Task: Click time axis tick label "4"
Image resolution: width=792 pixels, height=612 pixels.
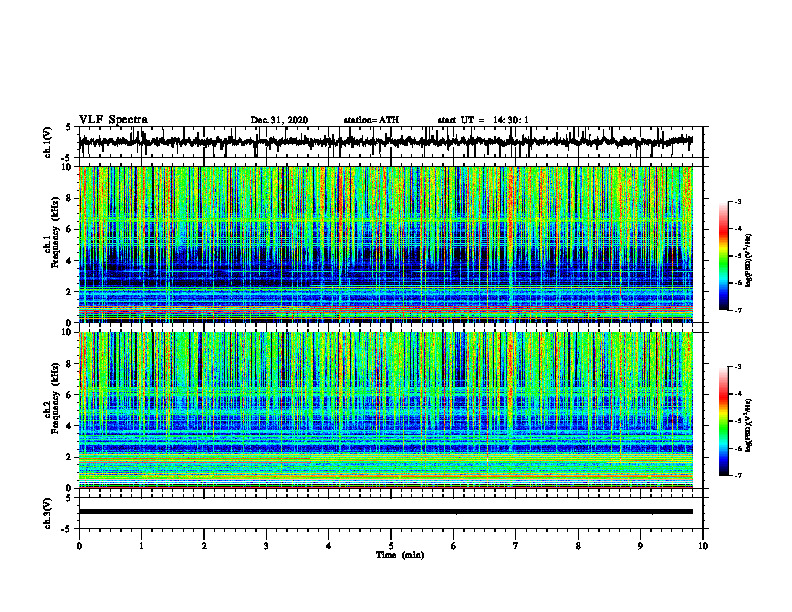Action: point(329,546)
